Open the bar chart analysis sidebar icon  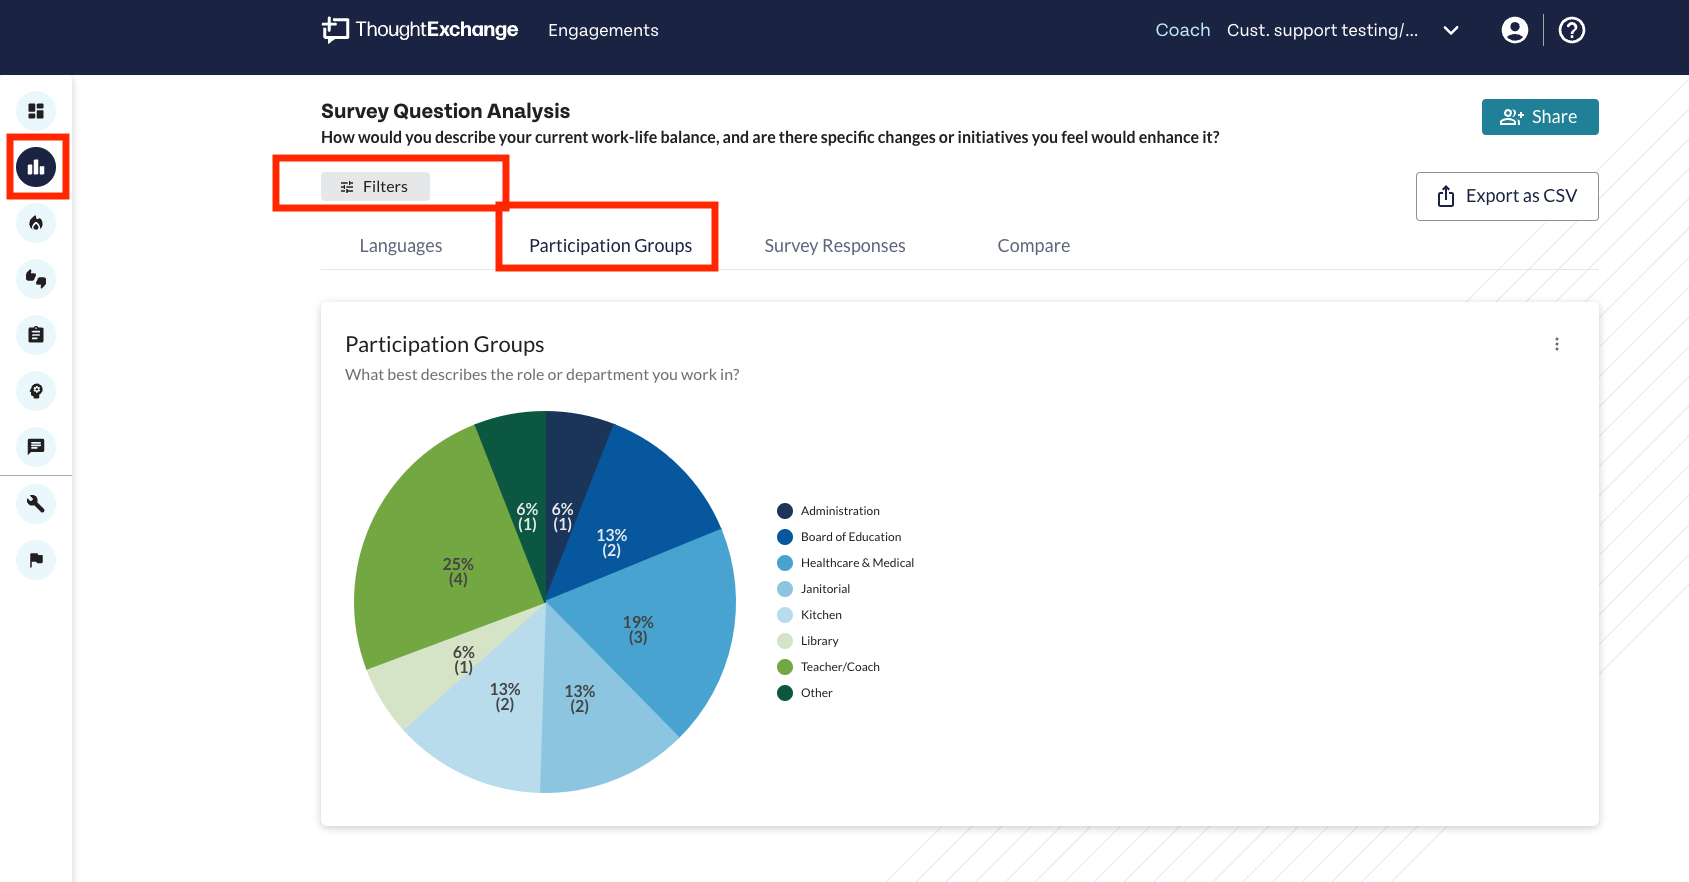tap(36, 167)
